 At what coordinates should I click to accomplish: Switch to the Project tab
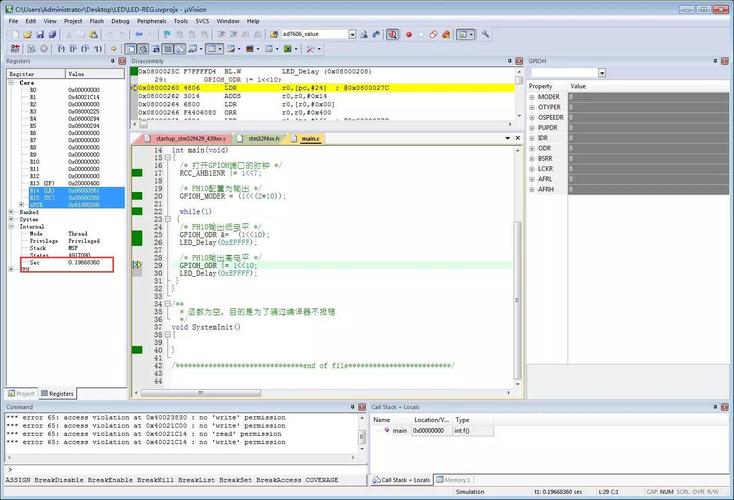click(x=22, y=393)
